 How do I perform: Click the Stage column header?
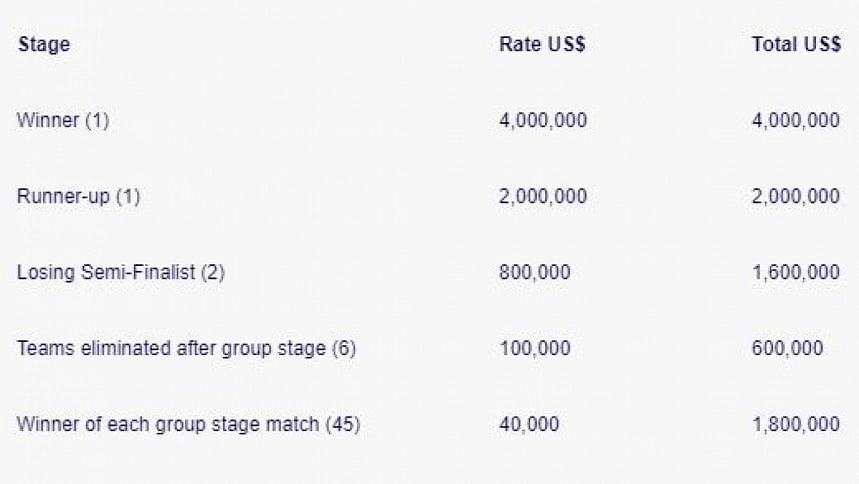click(x=44, y=44)
